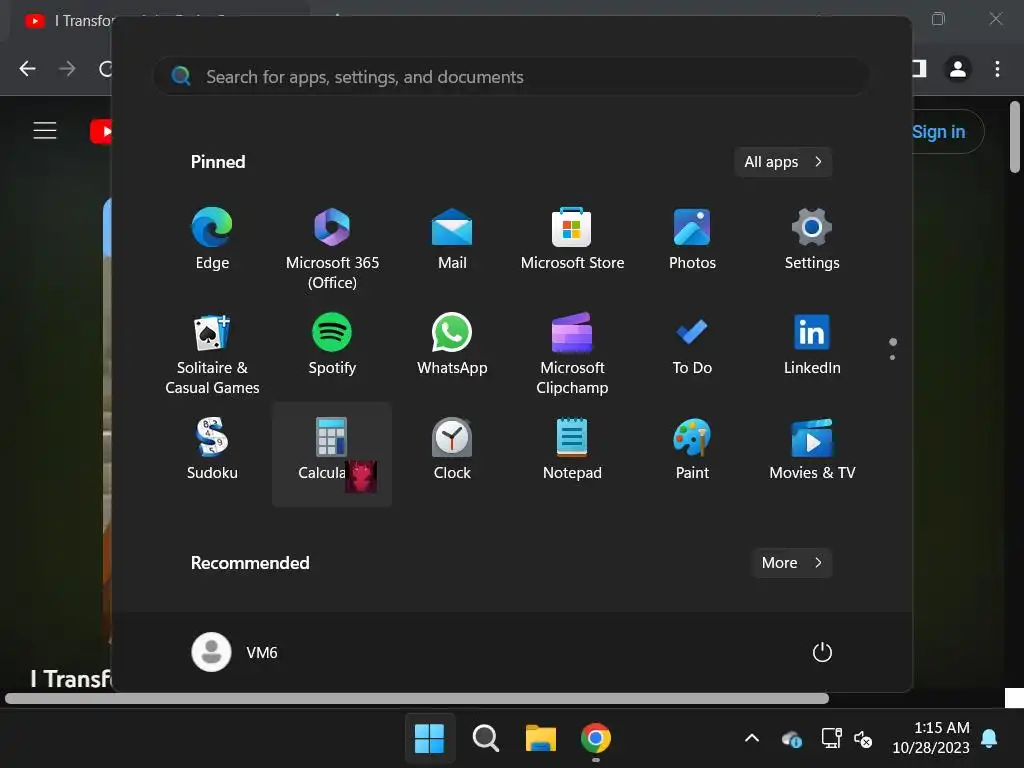This screenshot has width=1024, height=768.
Task: Open the VM6 user account menu
Action: pos(235,652)
